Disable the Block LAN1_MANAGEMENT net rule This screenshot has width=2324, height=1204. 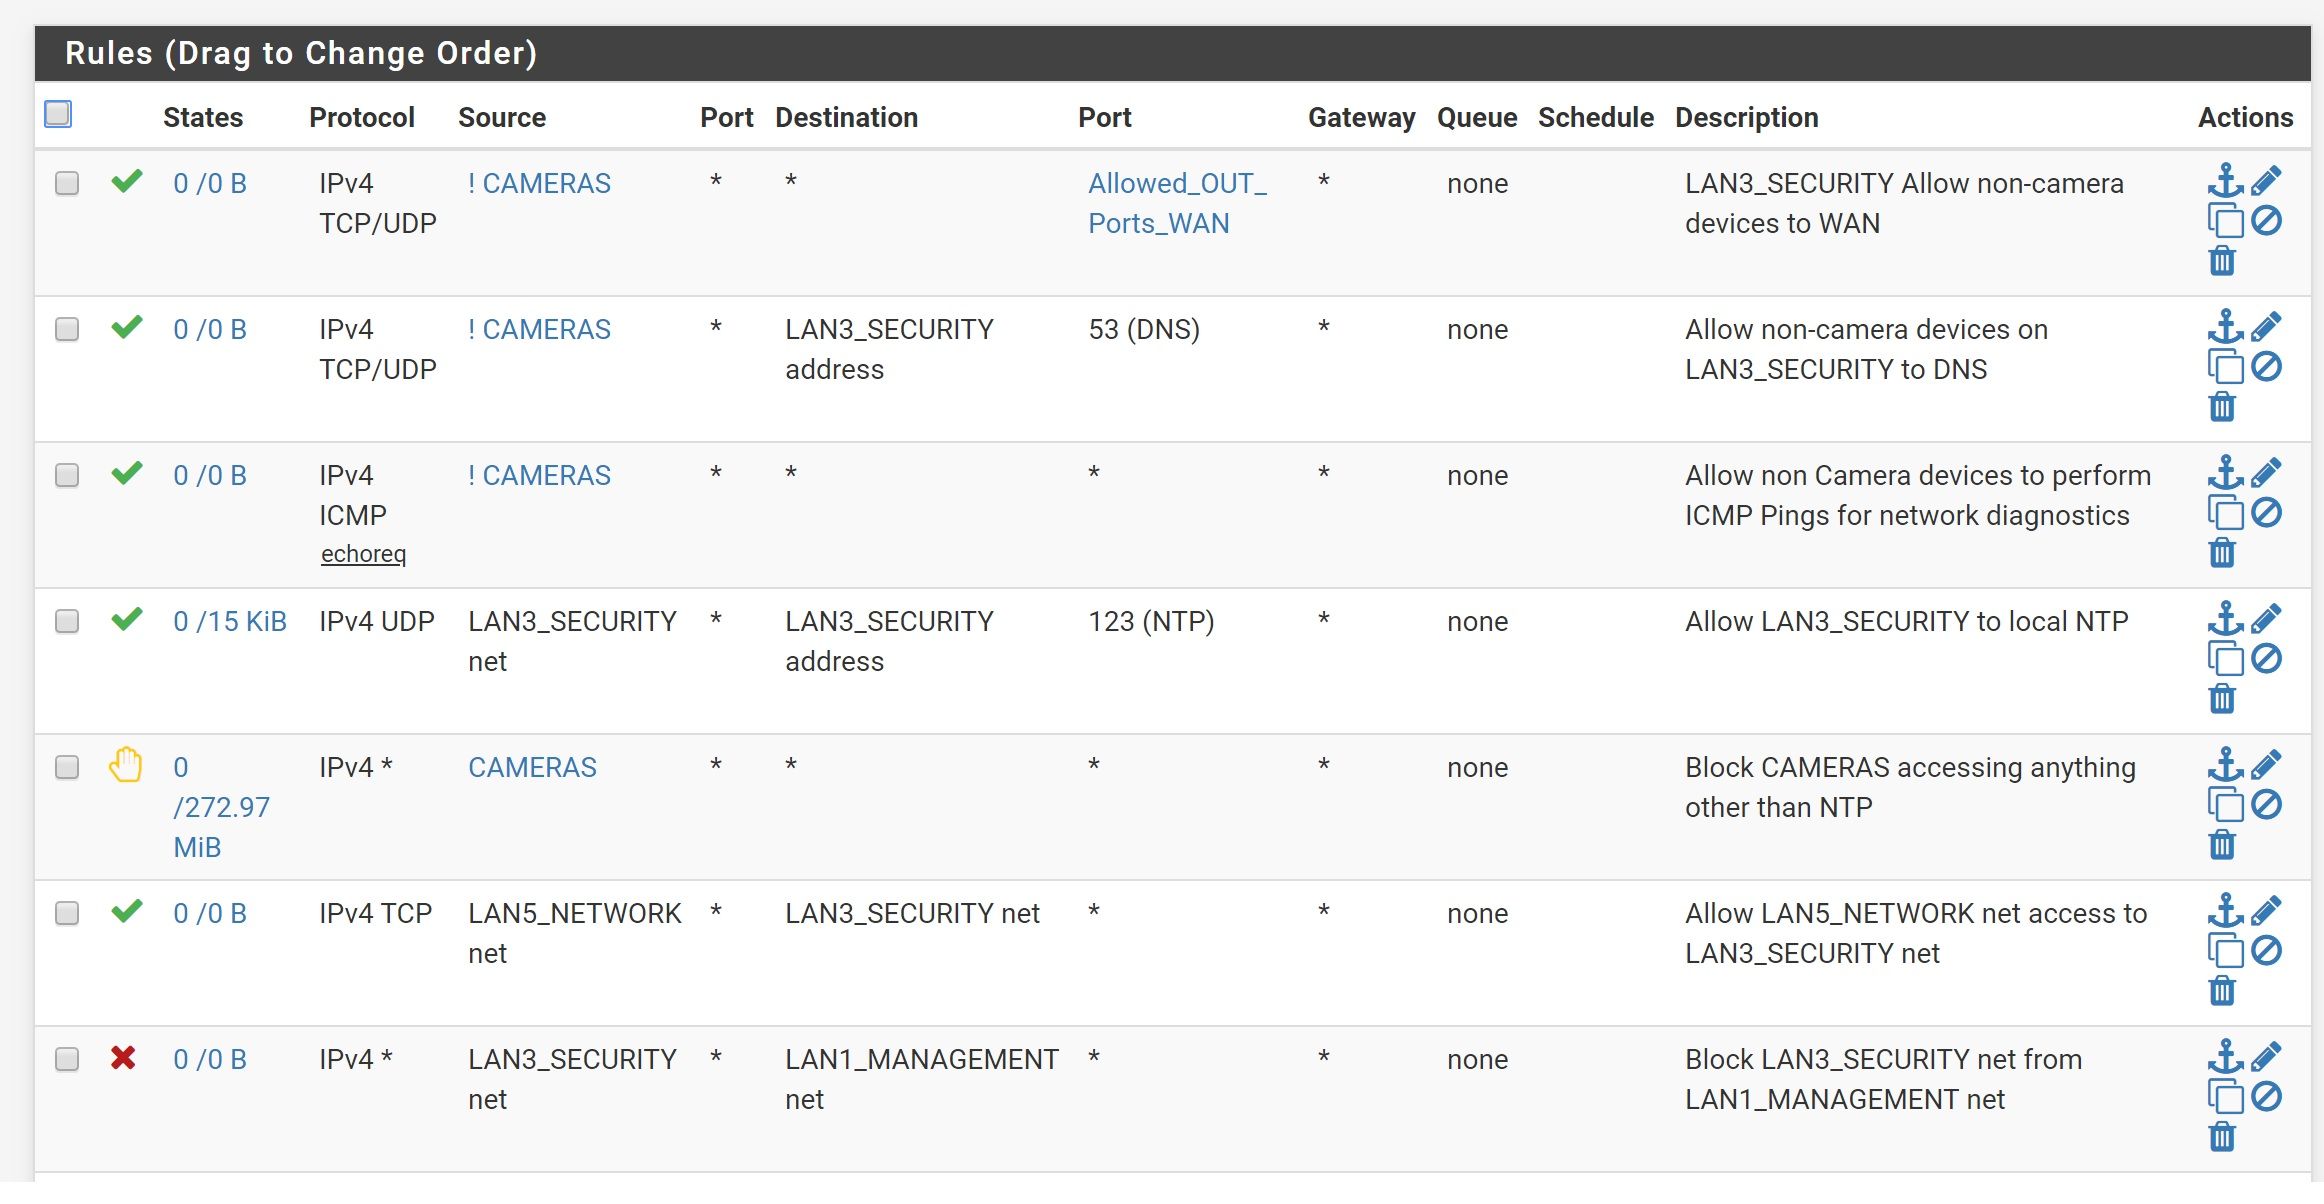(x=2267, y=1096)
